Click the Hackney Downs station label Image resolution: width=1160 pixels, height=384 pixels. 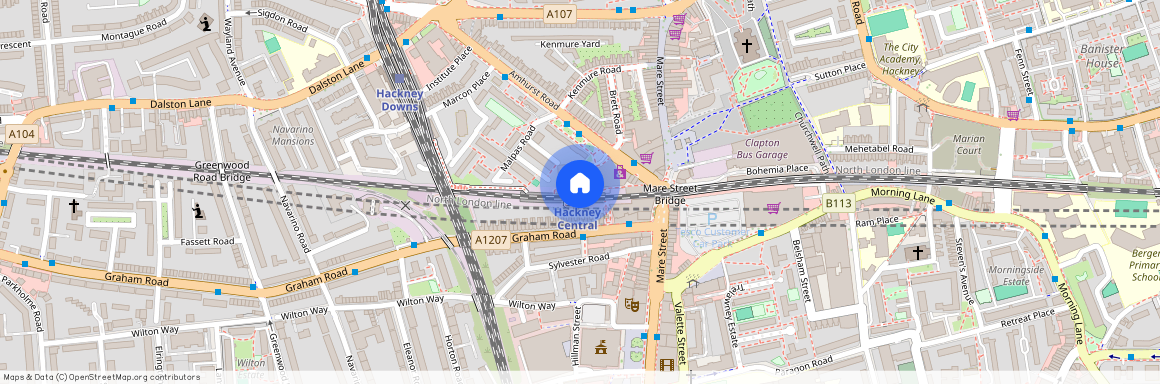[x=399, y=100]
